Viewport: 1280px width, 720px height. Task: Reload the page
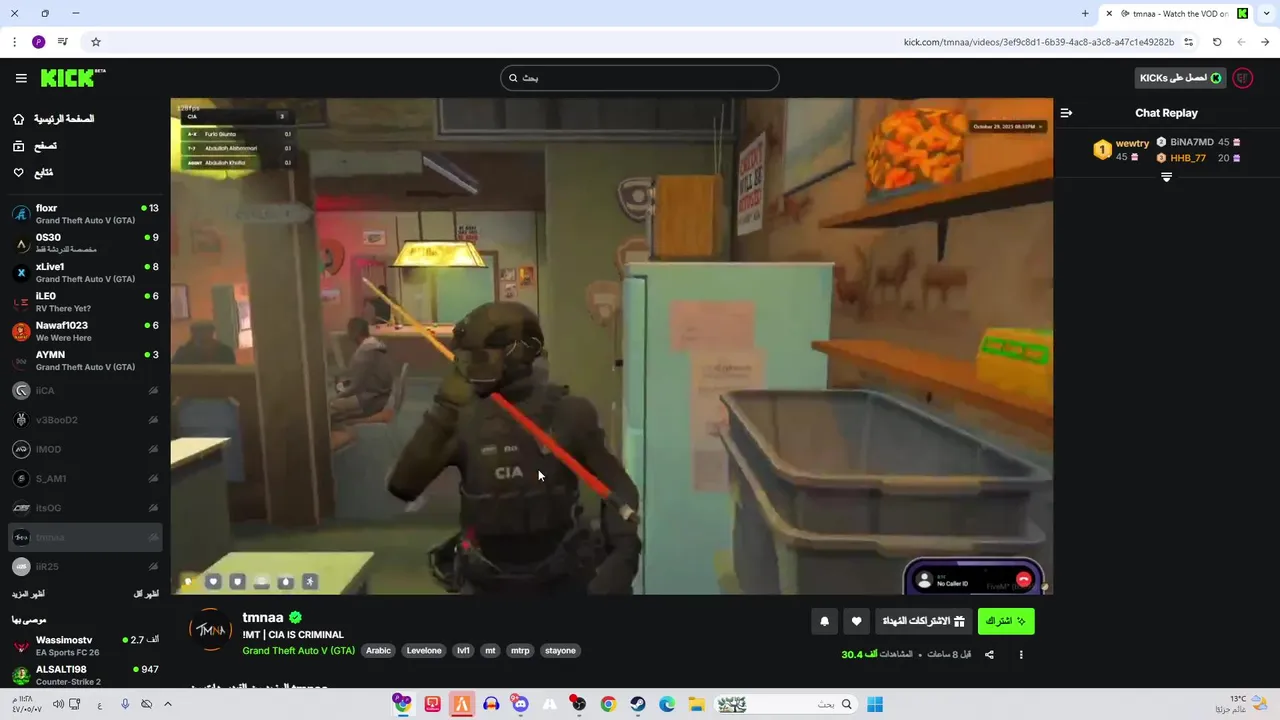pyautogui.click(x=1217, y=42)
